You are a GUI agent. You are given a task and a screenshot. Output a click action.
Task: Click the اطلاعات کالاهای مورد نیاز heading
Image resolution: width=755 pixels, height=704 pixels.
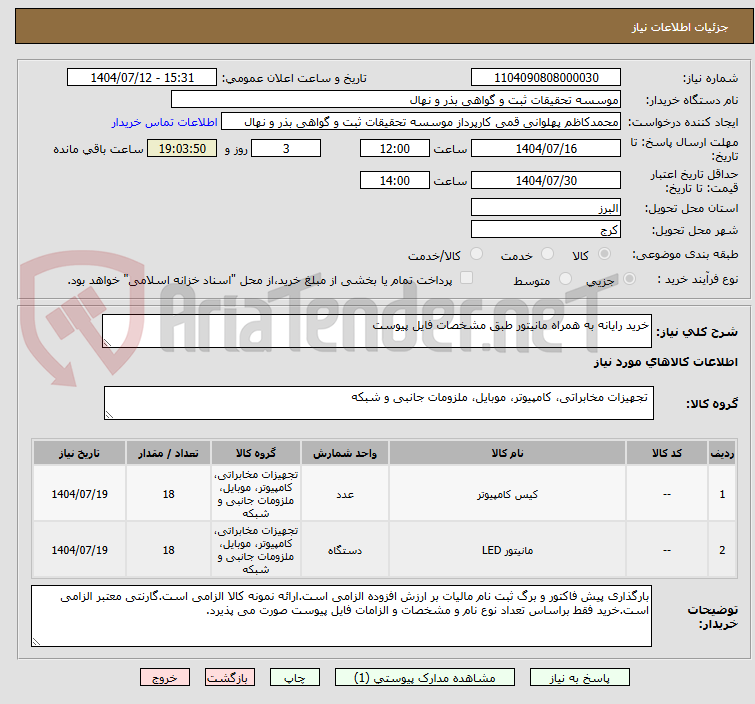665,362
